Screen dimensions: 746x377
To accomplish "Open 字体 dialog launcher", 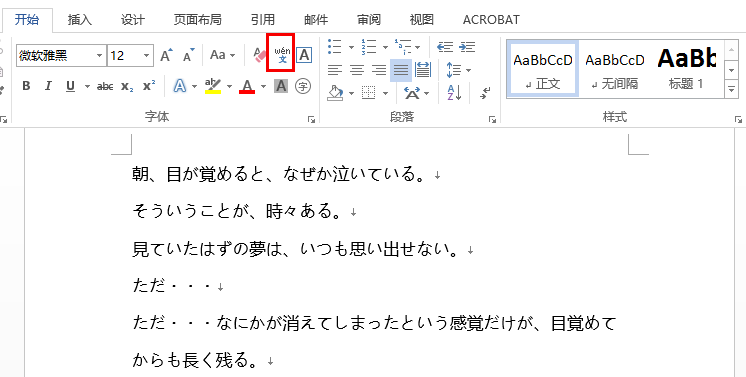I will point(312,119).
